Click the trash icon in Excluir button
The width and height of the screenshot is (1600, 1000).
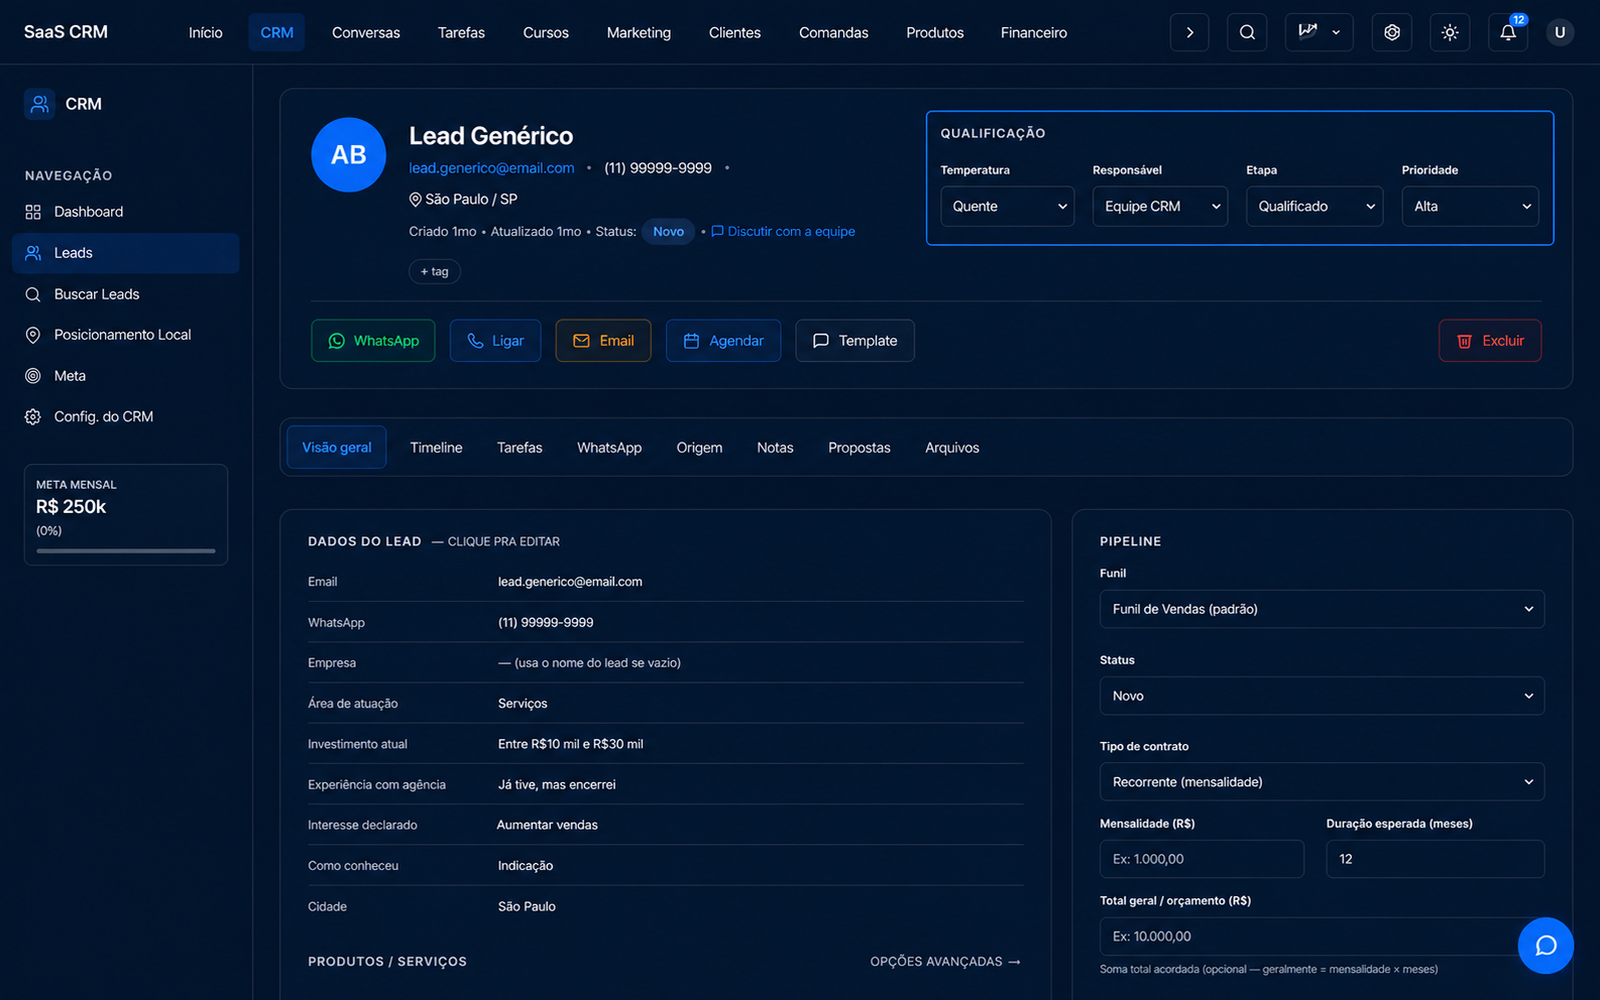click(1464, 341)
